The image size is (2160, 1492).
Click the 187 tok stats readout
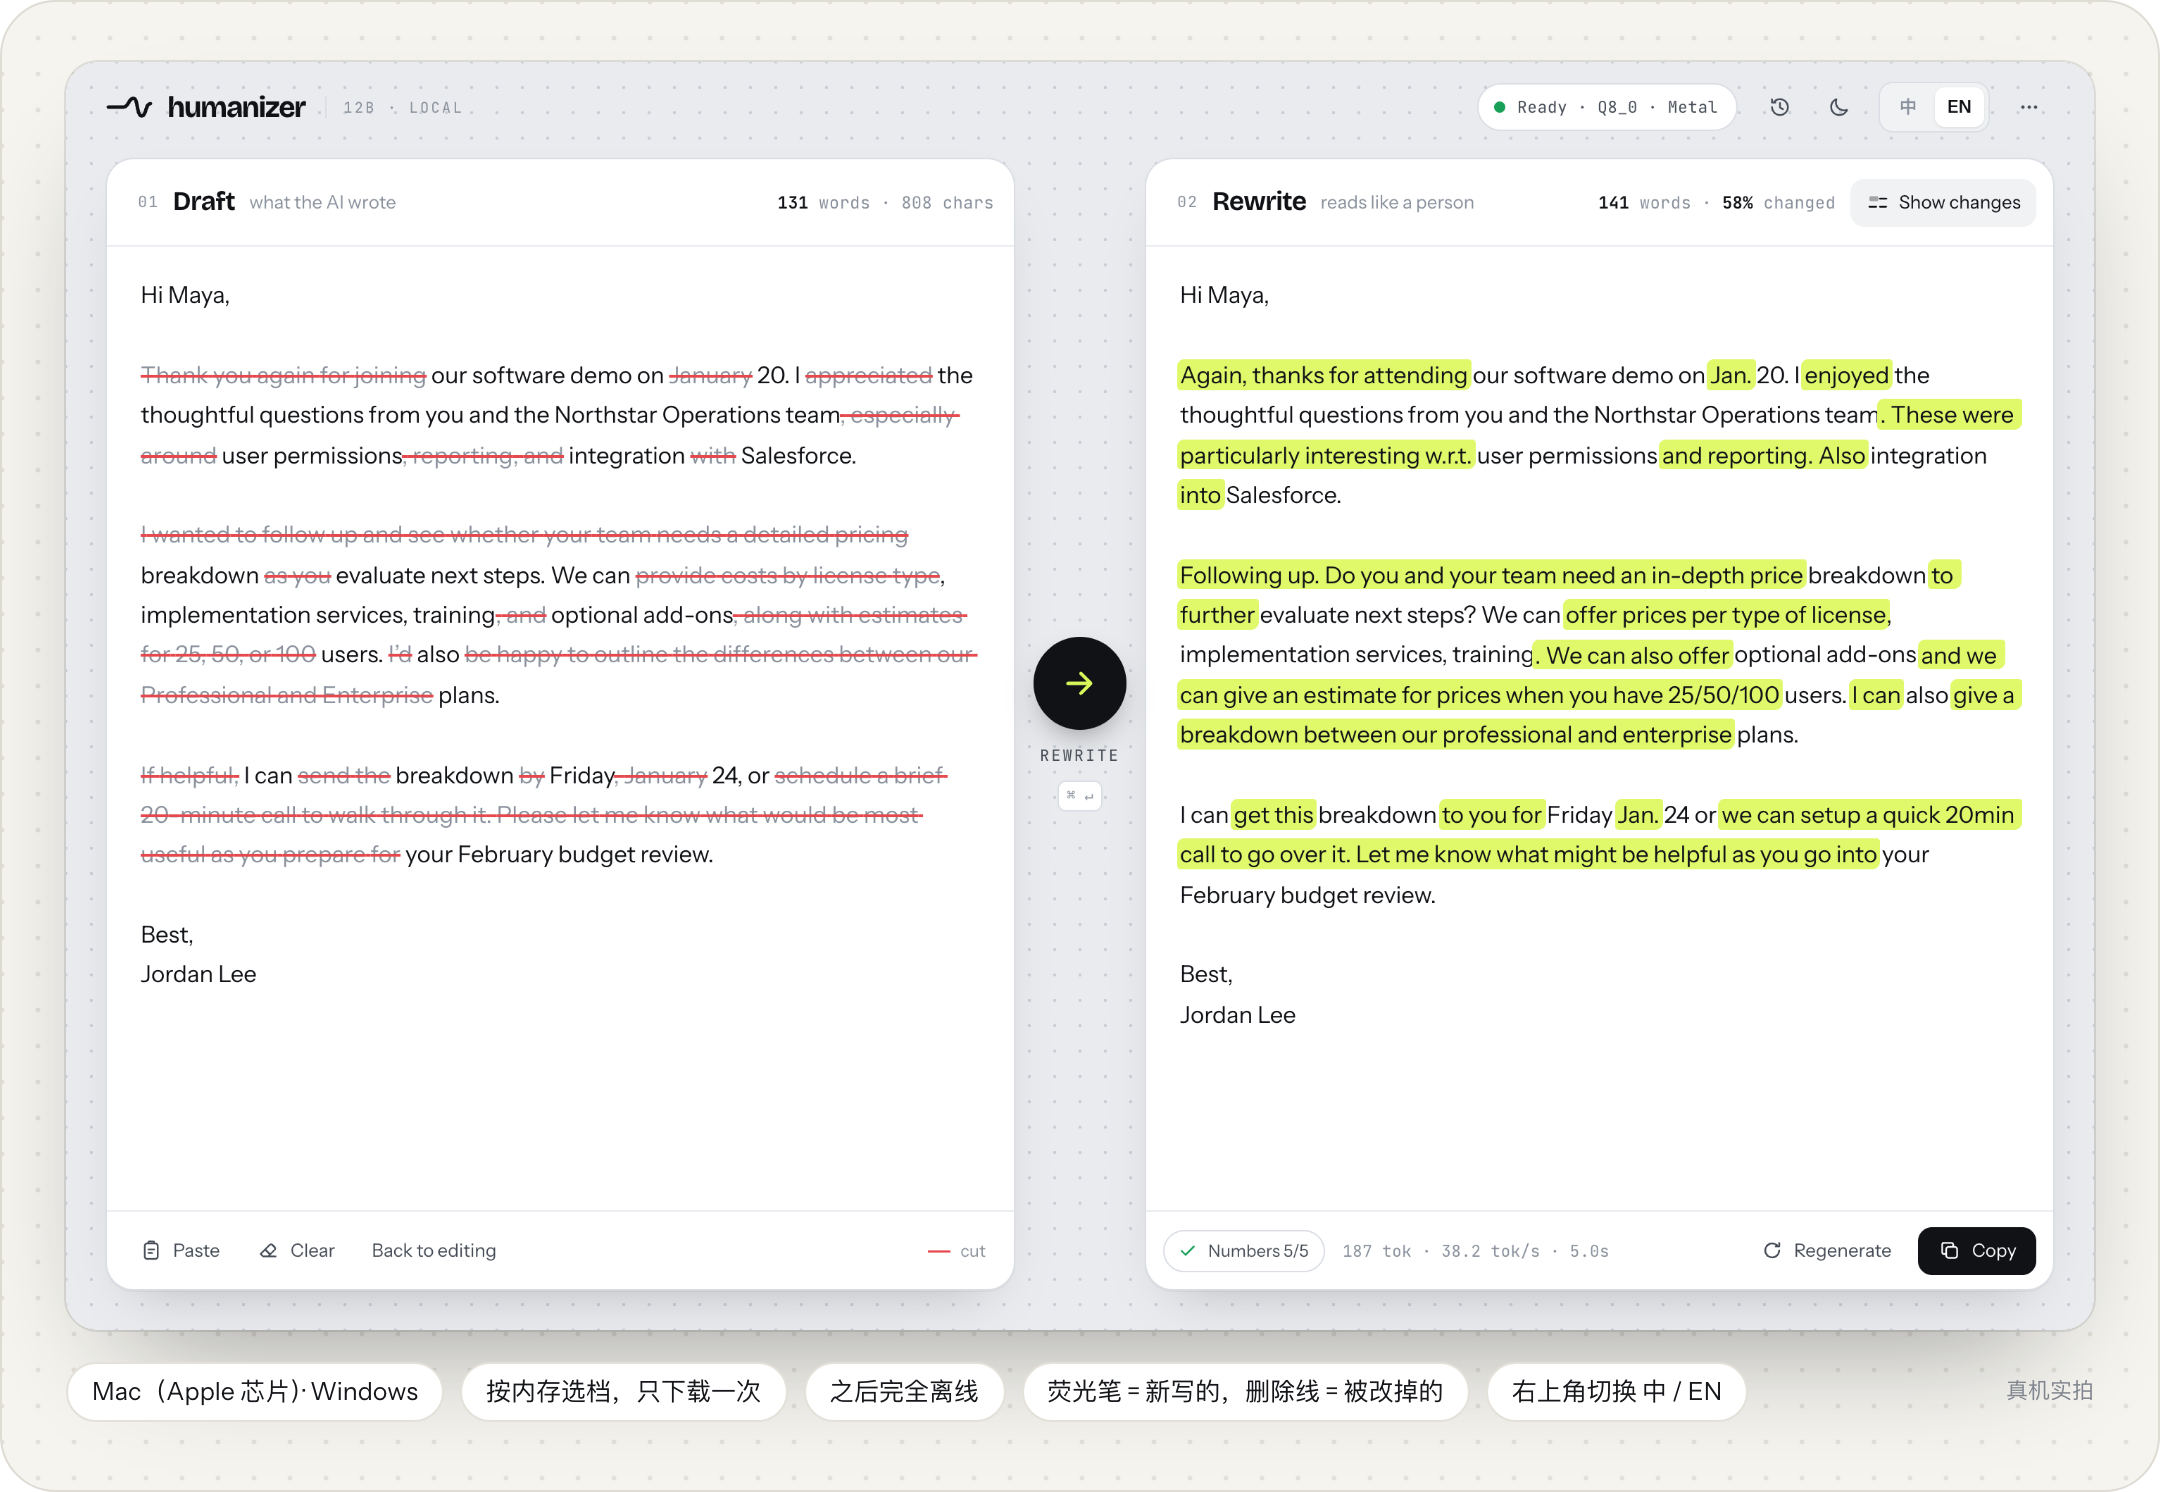point(1475,1252)
